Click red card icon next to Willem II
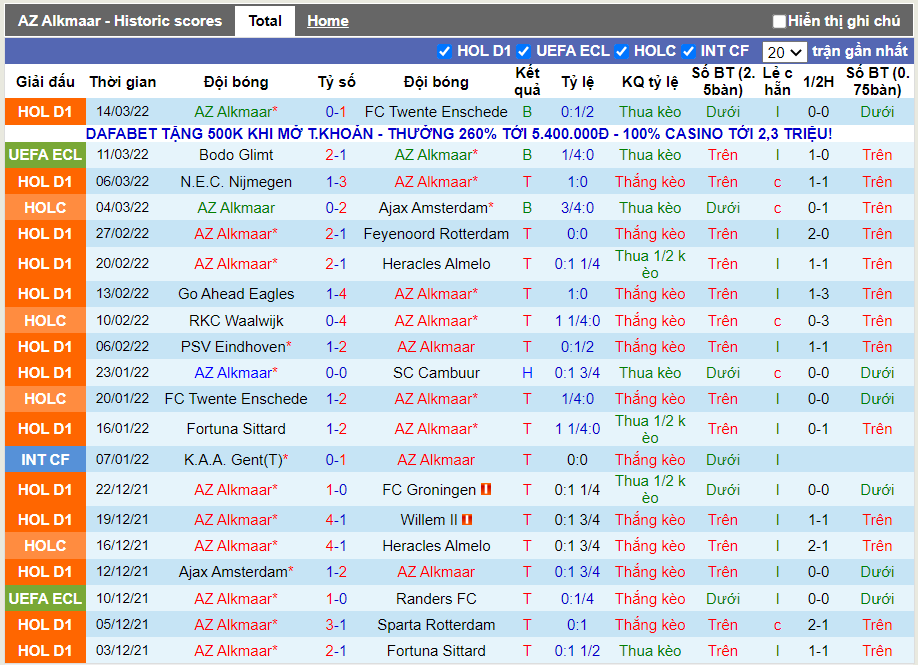This screenshot has height=665, width=918. 467,519
